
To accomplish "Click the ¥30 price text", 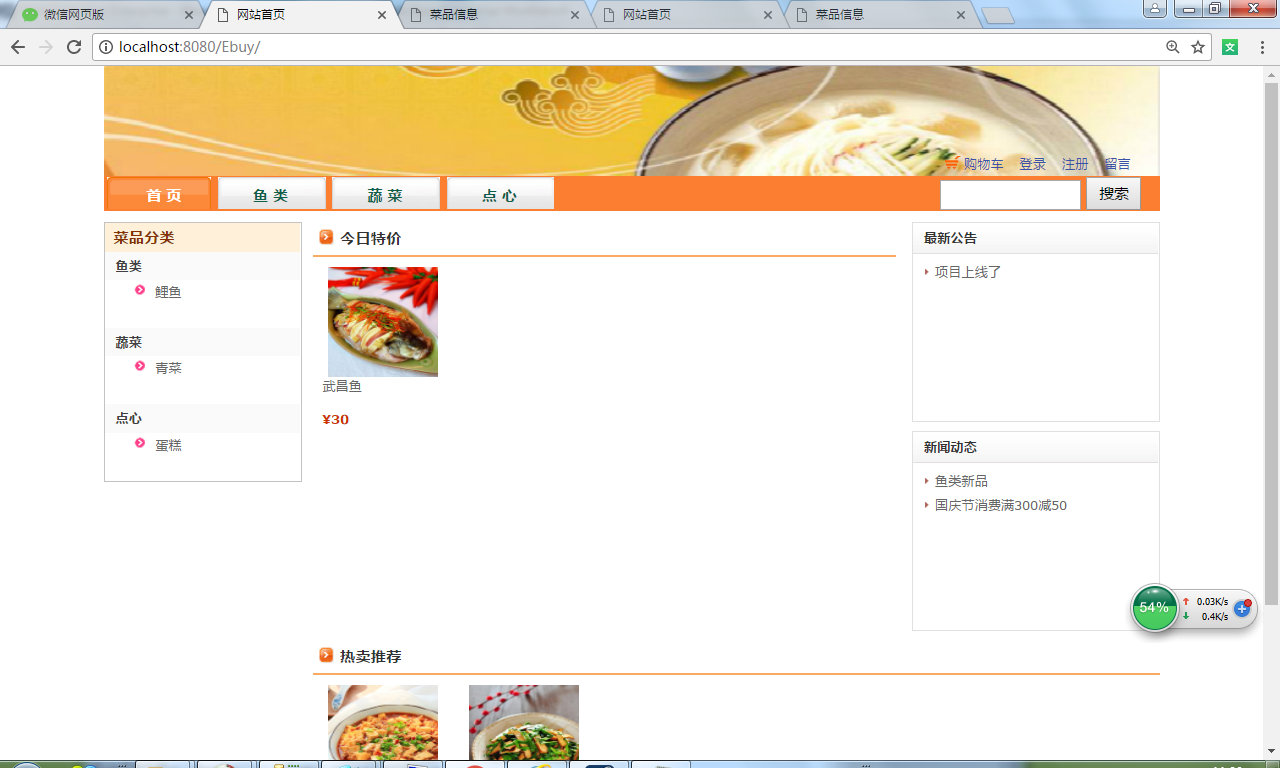I will tap(336, 419).
